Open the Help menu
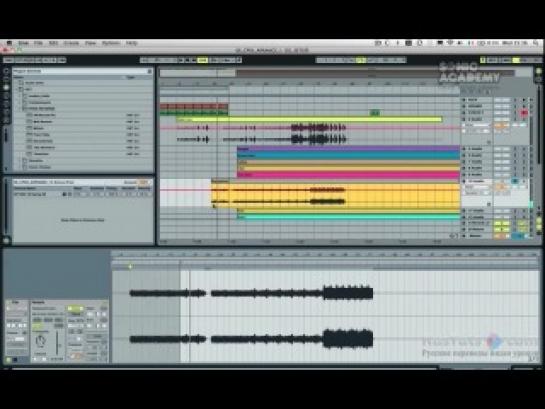 (x=131, y=43)
